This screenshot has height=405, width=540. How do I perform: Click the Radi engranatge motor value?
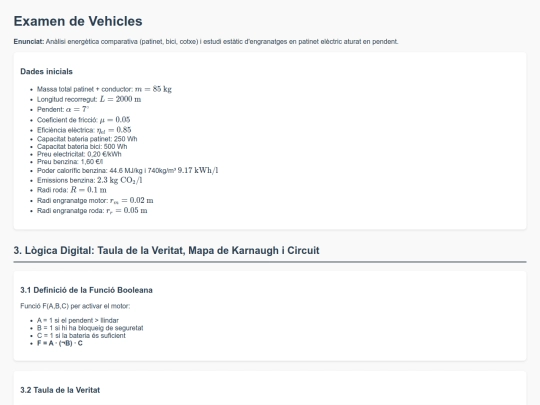pos(95,200)
